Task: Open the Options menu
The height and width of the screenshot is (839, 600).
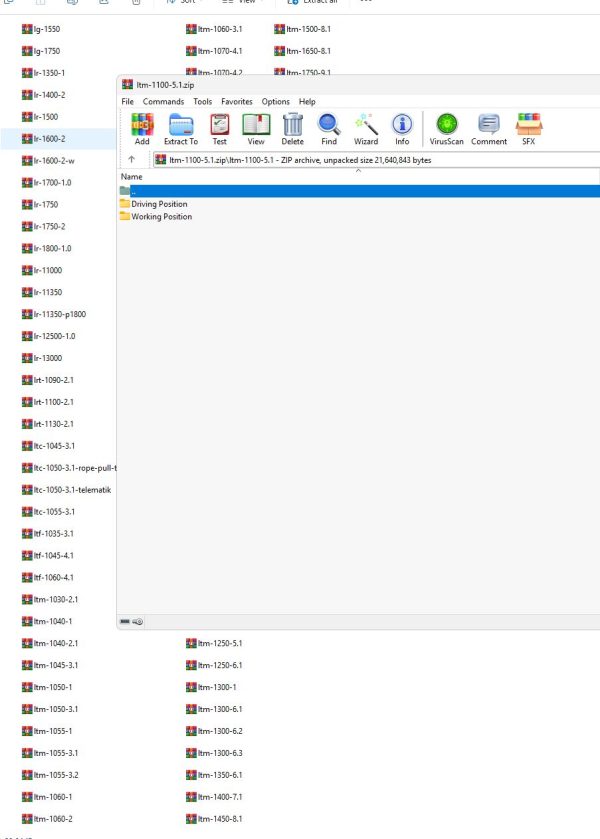Action: (276, 102)
